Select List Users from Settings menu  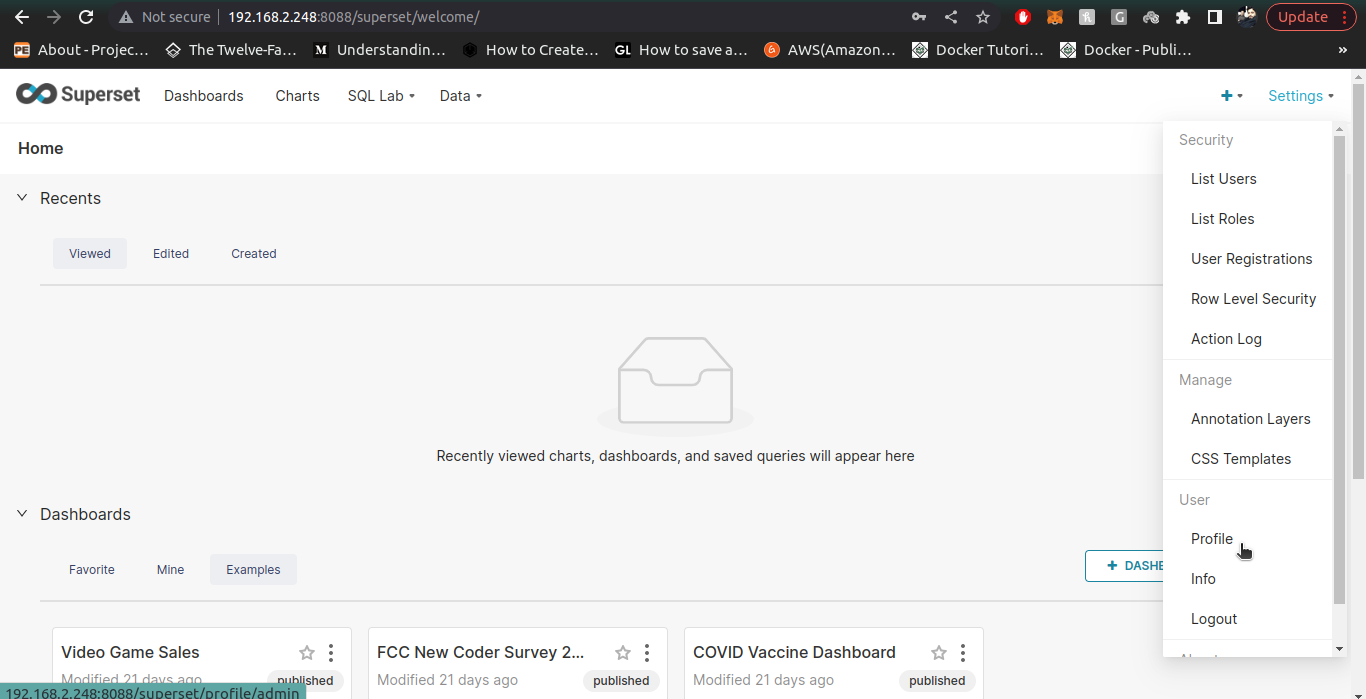[1223, 178]
